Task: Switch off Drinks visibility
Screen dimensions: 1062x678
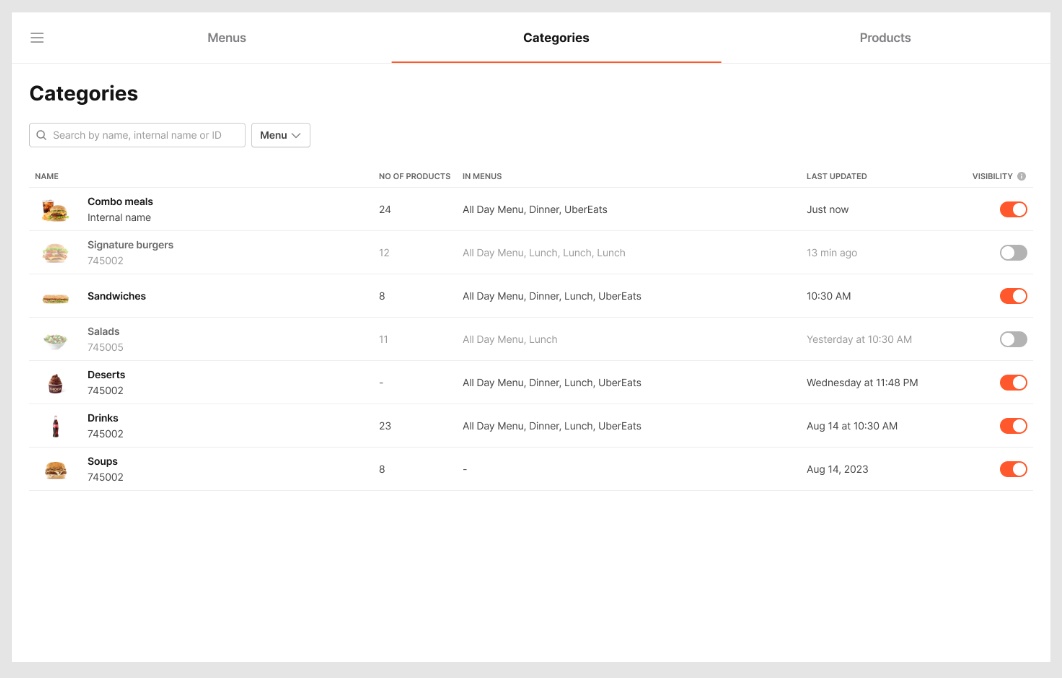Action: pyautogui.click(x=1013, y=426)
